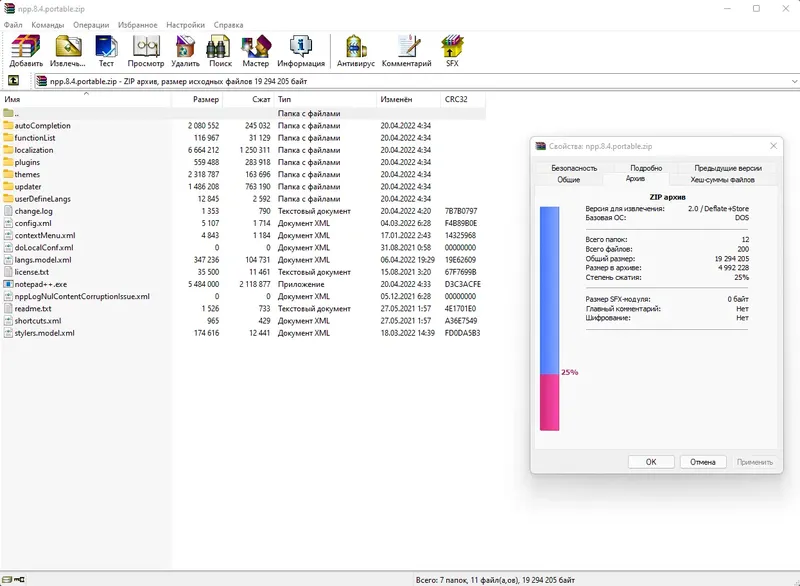Open the Просмотр (View) toolbar icon
The width and height of the screenshot is (800, 586).
146,47
